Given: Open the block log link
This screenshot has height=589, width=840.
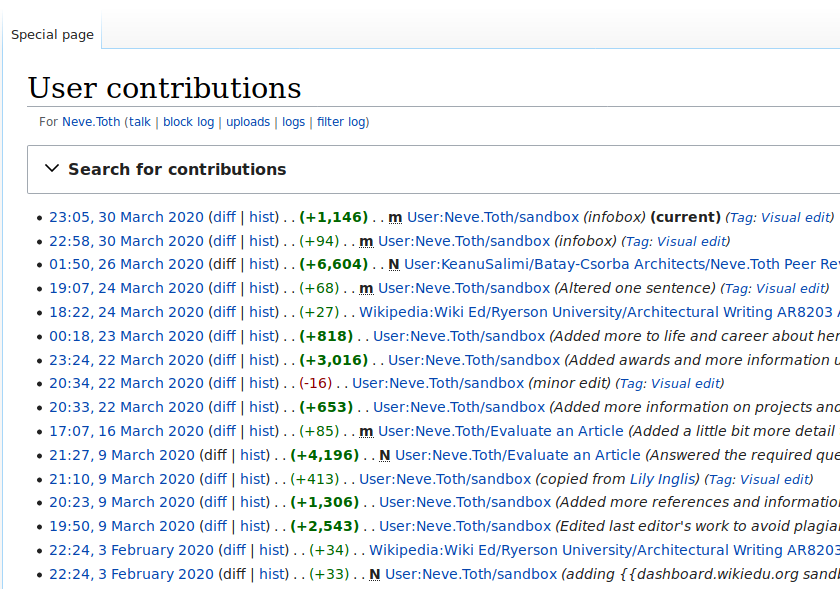Looking at the screenshot, I should click(x=189, y=122).
